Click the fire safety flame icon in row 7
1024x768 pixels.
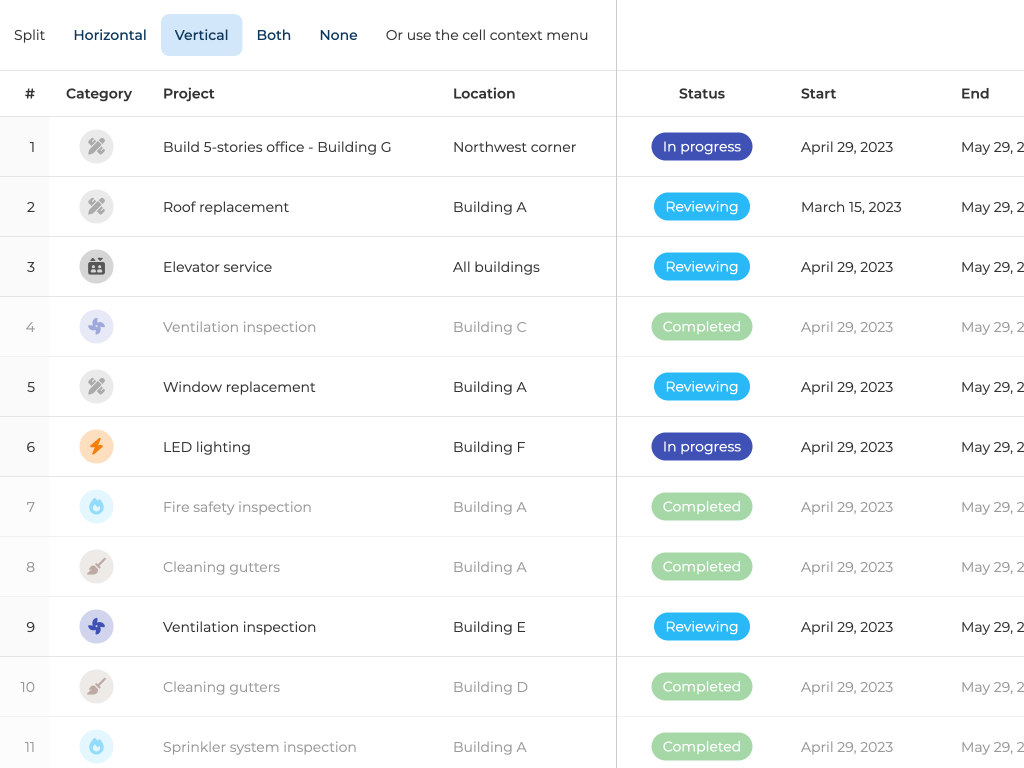coord(96,507)
